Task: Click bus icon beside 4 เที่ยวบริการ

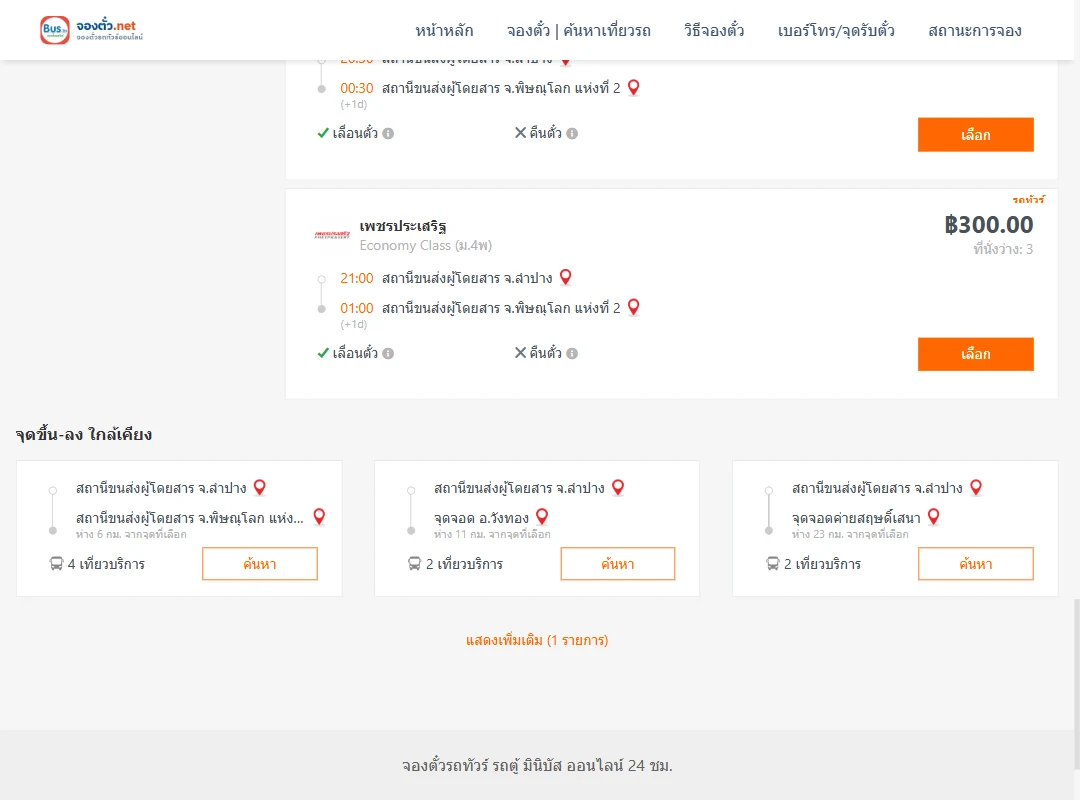Action: [x=56, y=564]
